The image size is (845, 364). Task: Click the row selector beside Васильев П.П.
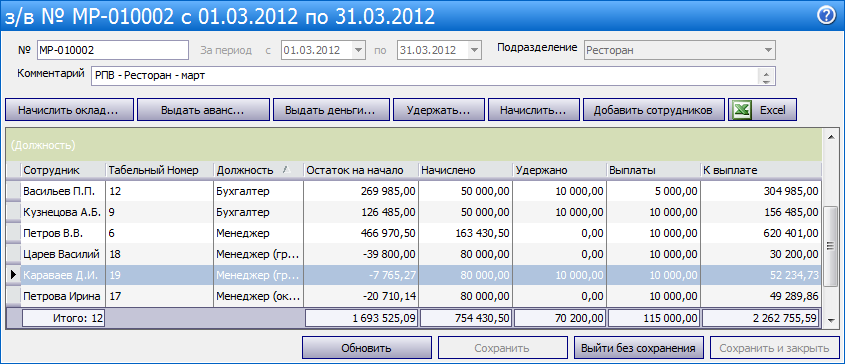pyautogui.click(x=13, y=191)
